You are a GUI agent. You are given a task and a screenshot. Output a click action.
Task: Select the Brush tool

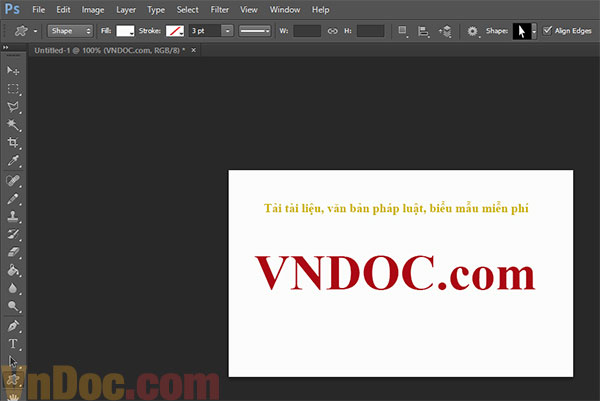coord(13,199)
